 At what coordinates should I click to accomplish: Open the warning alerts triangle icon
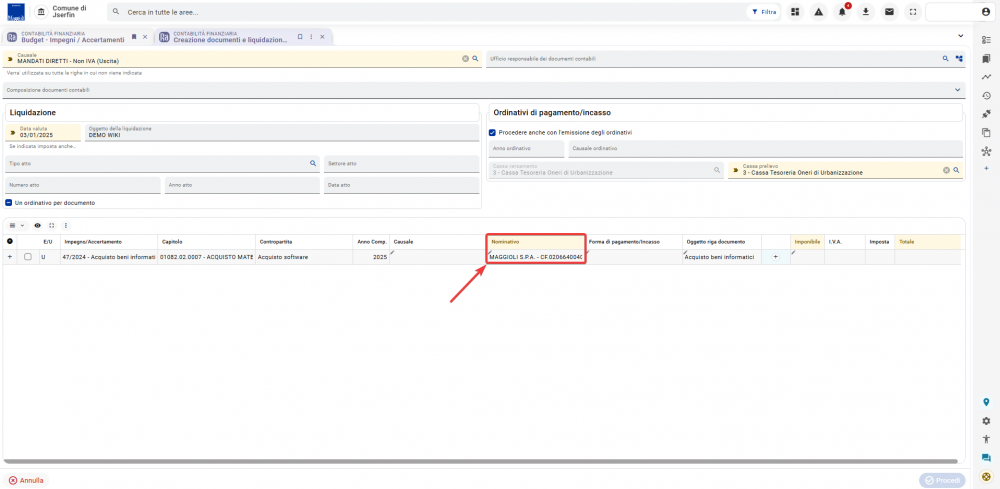click(x=818, y=12)
